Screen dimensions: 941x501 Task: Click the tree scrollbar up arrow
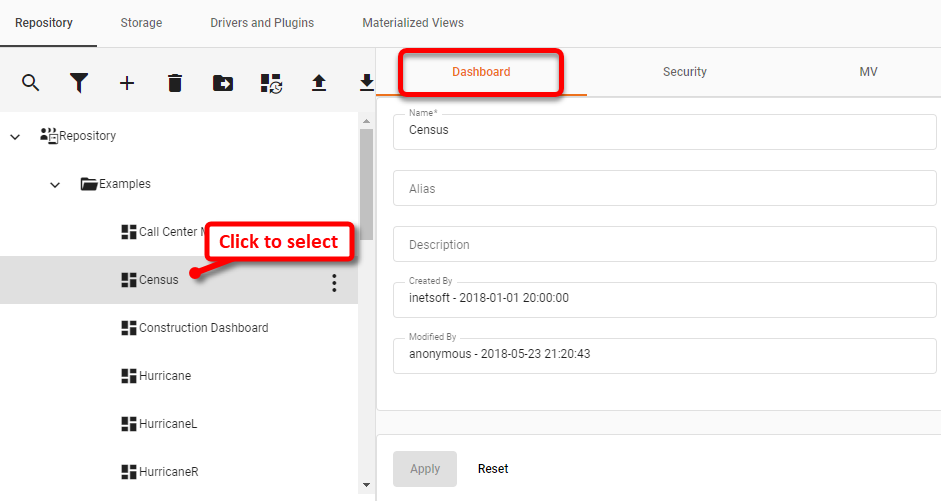(x=367, y=121)
